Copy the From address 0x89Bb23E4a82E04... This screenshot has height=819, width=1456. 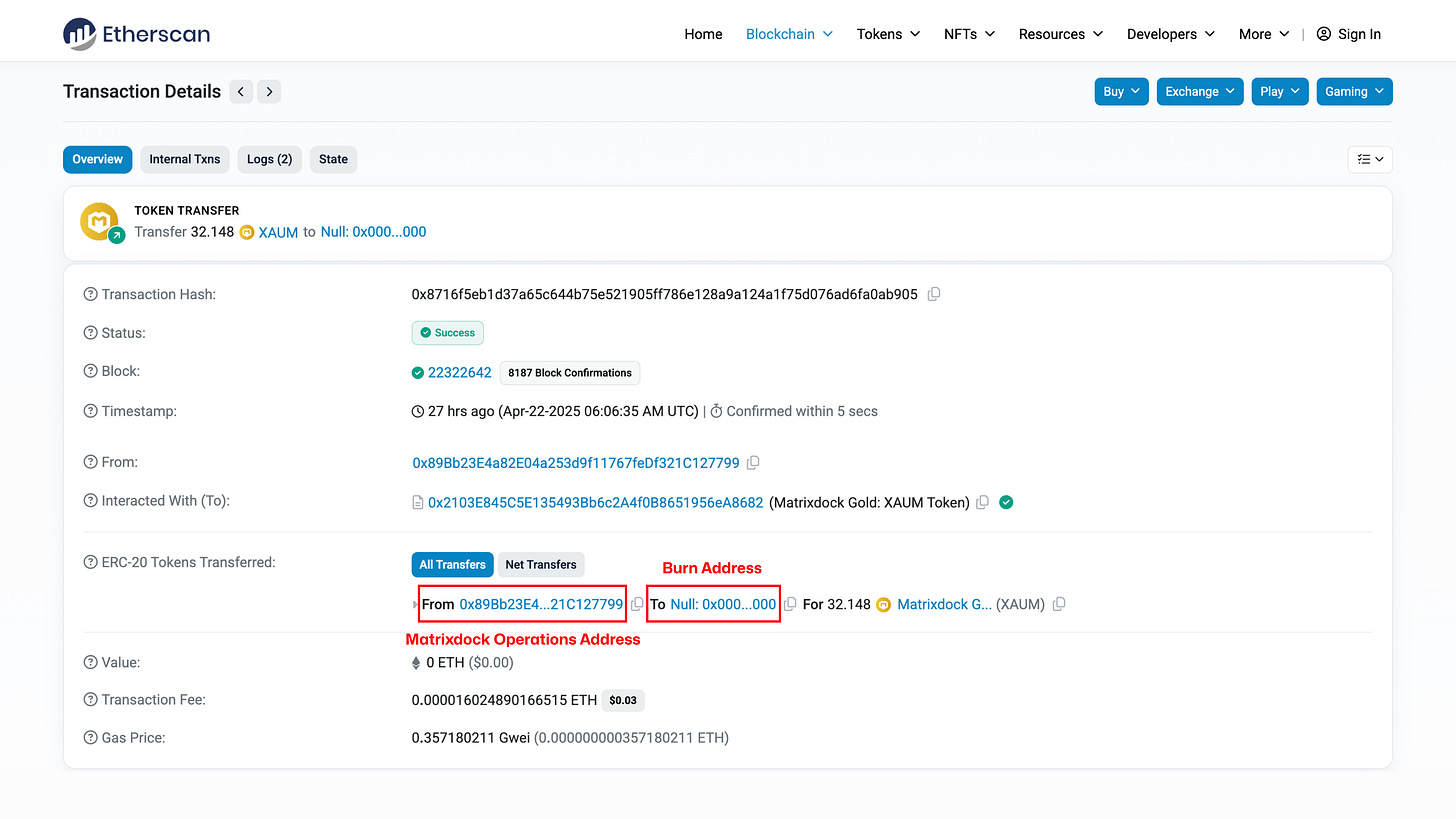pos(754,463)
